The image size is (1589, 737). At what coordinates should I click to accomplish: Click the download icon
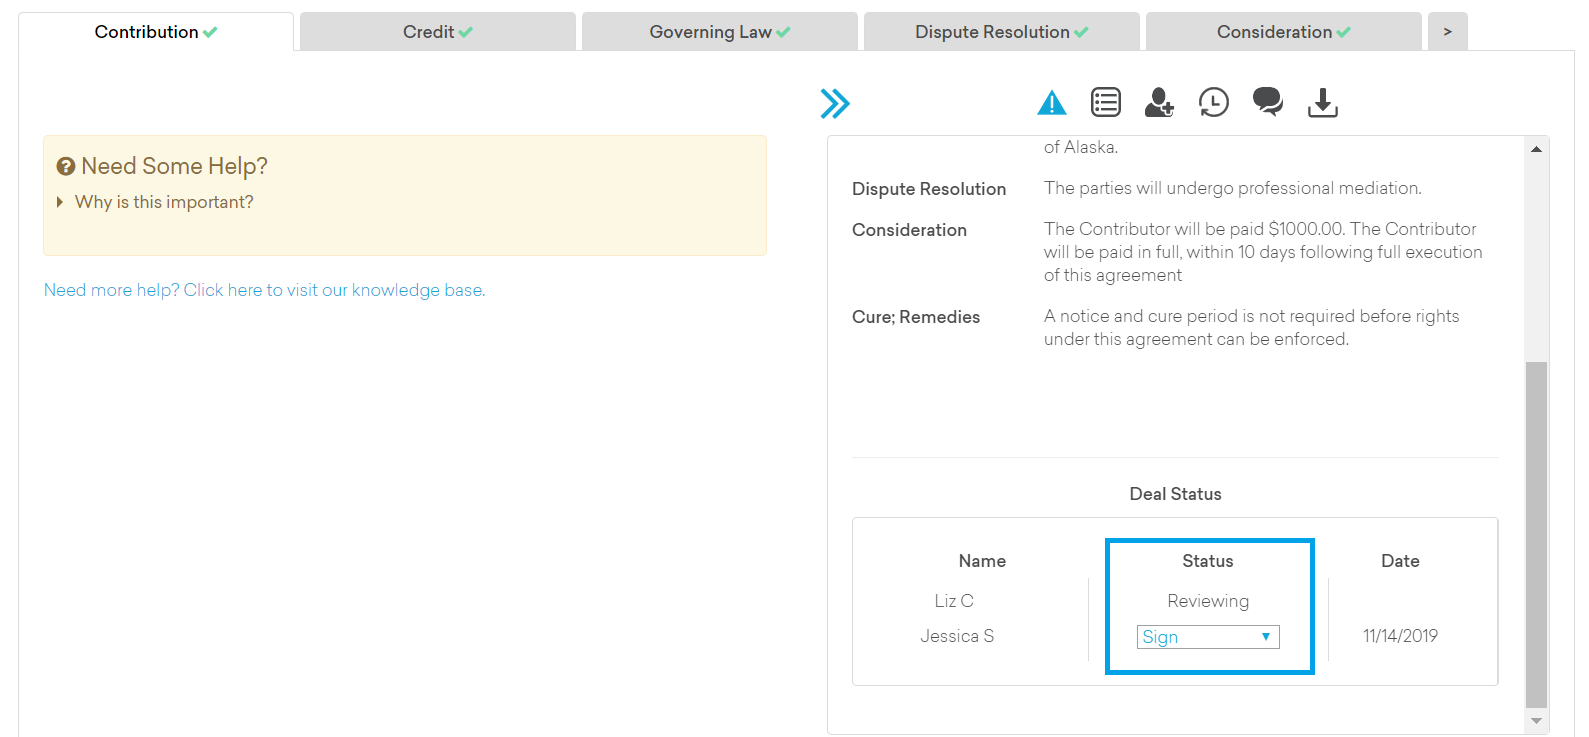[1322, 102]
